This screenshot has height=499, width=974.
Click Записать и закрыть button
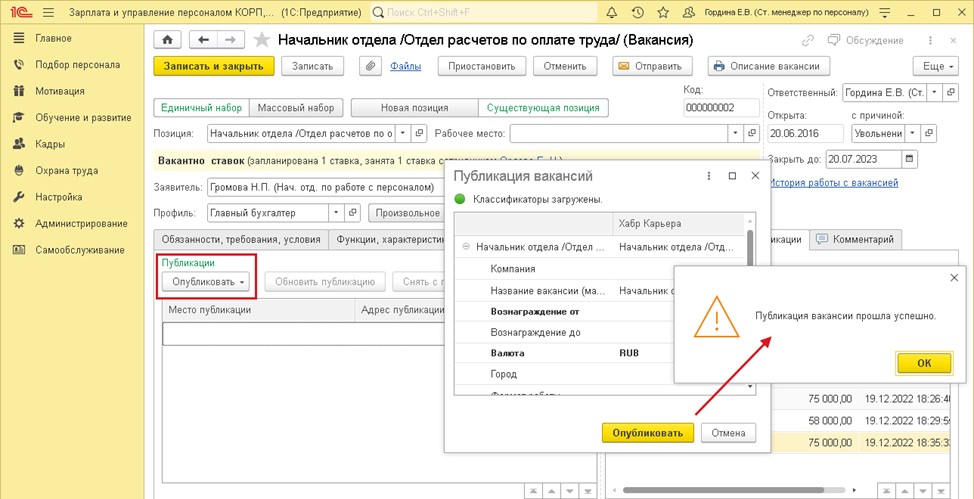click(x=214, y=66)
